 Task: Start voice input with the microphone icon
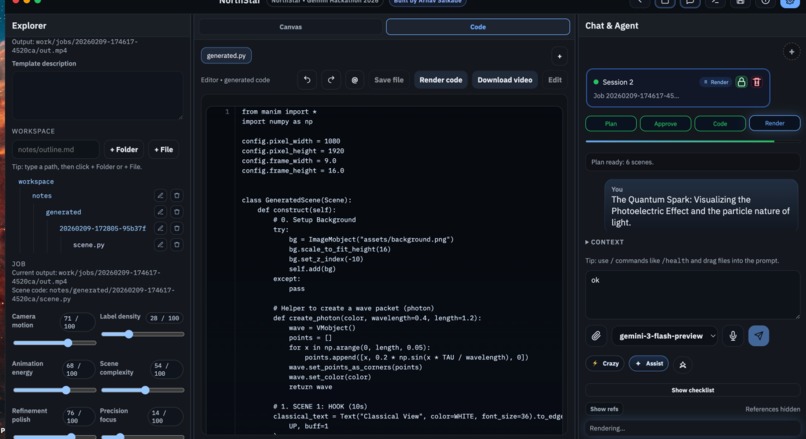click(733, 336)
